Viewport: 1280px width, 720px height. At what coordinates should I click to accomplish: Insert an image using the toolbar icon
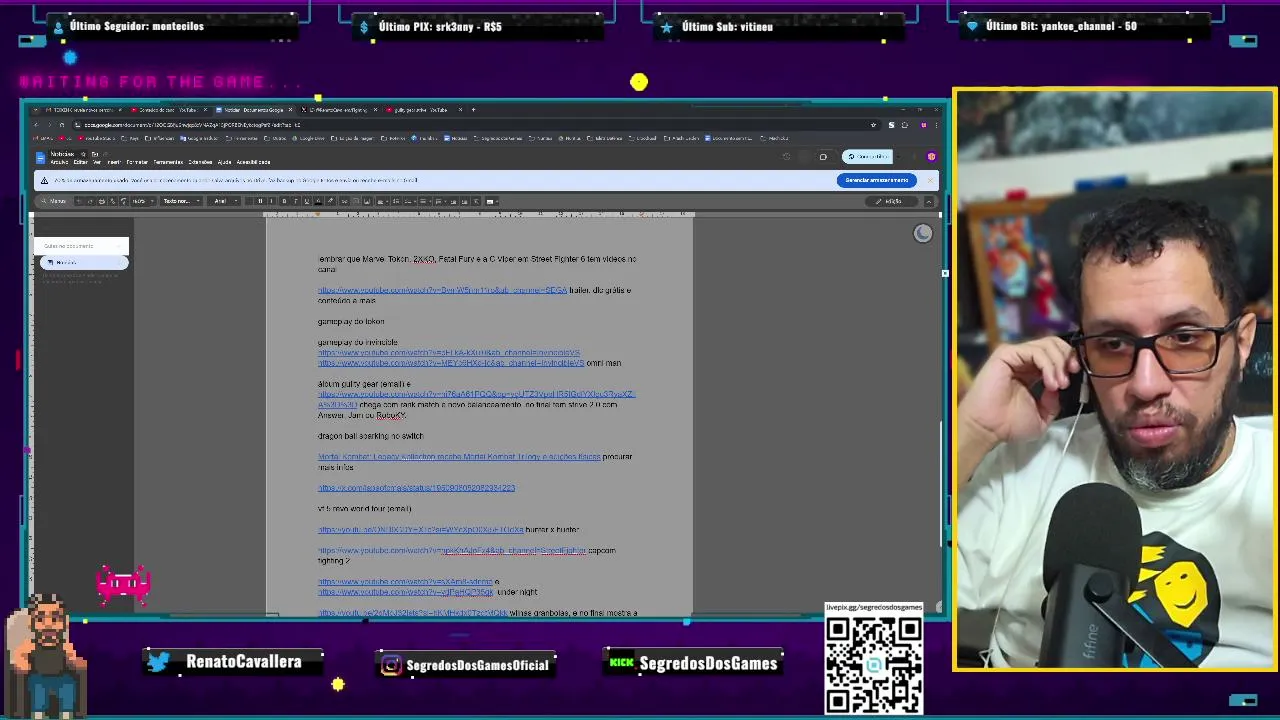click(x=367, y=201)
